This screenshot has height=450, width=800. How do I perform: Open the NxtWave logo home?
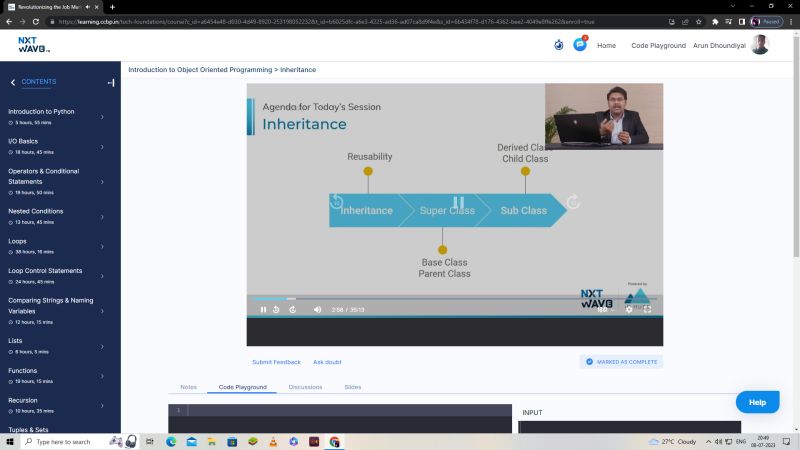(34, 45)
